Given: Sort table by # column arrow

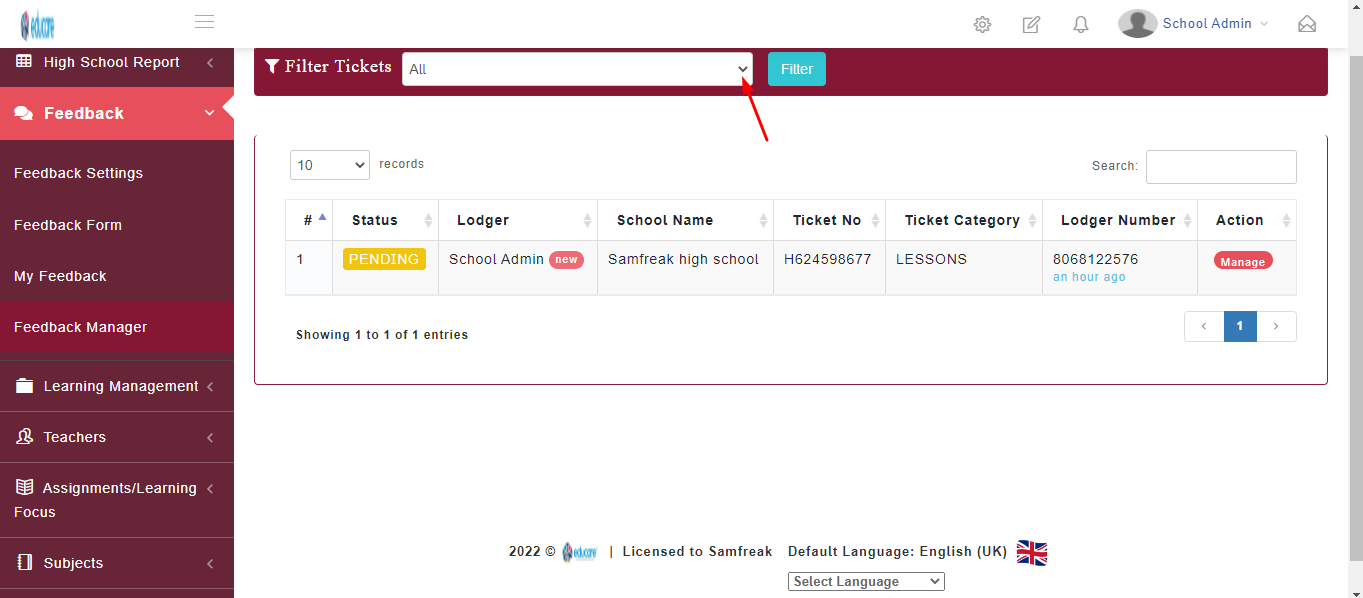Looking at the screenshot, I should pyautogui.click(x=322, y=216).
